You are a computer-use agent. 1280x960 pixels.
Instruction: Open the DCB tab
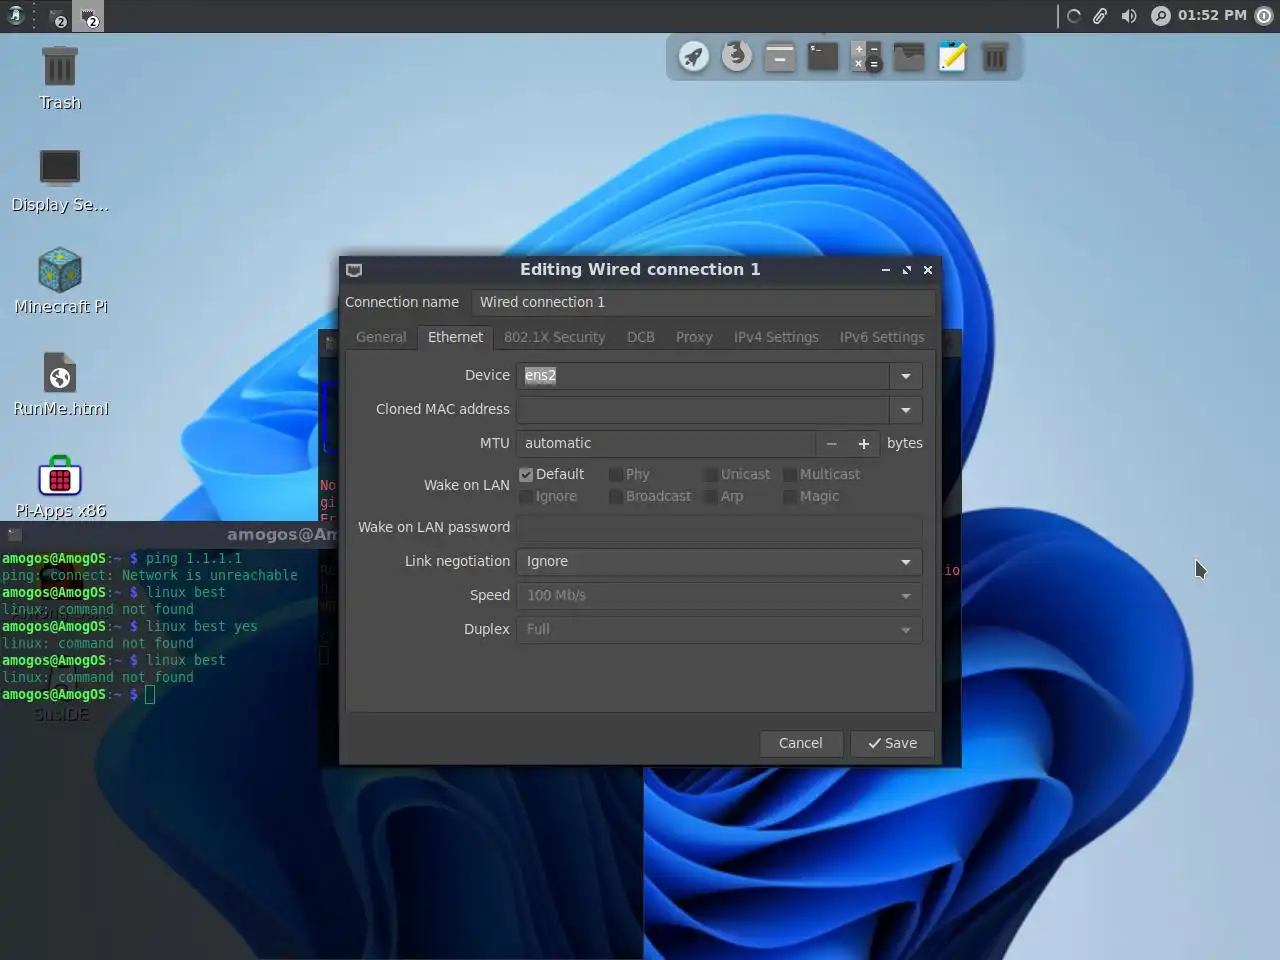(x=641, y=337)
